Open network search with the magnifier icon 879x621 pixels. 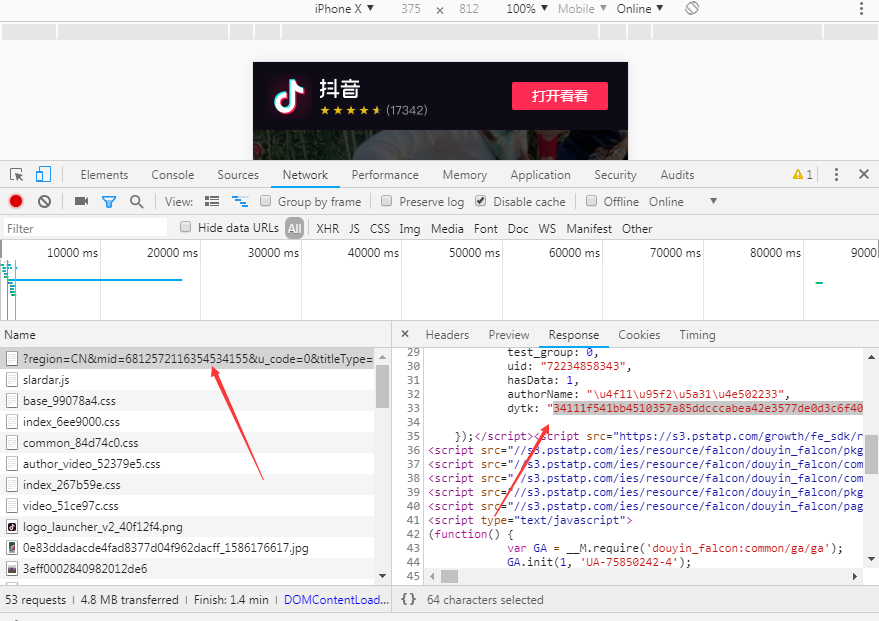(136, 201)
